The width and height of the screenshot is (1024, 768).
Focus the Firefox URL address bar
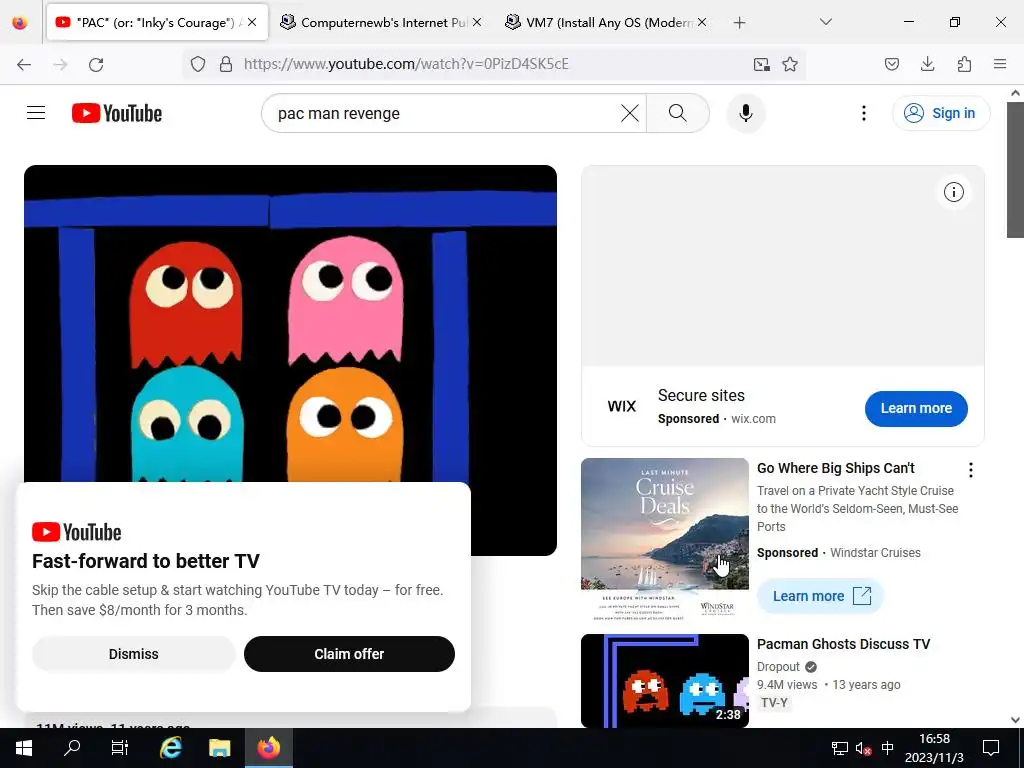493,64
